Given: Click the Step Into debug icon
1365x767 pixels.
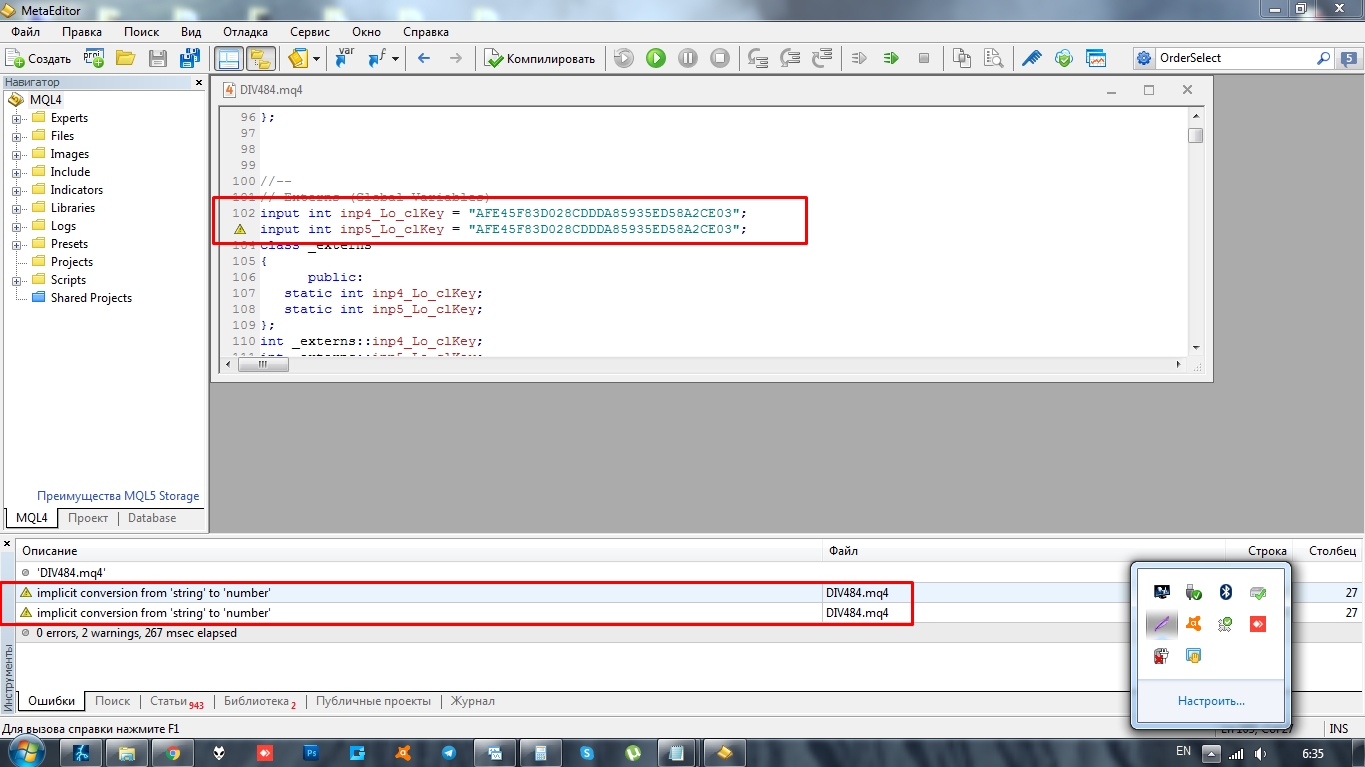Looking at the screenshot, I should click(758, 58).
